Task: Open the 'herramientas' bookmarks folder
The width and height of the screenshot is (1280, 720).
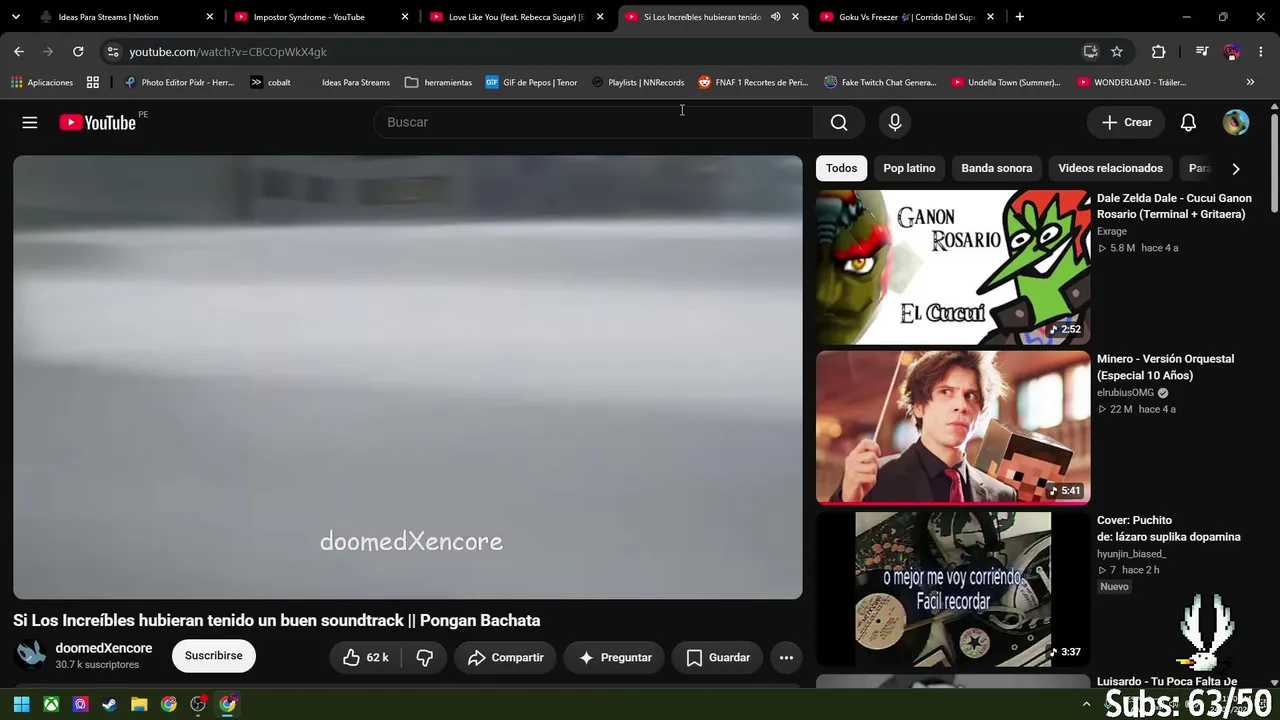Action: coord(438,82)
